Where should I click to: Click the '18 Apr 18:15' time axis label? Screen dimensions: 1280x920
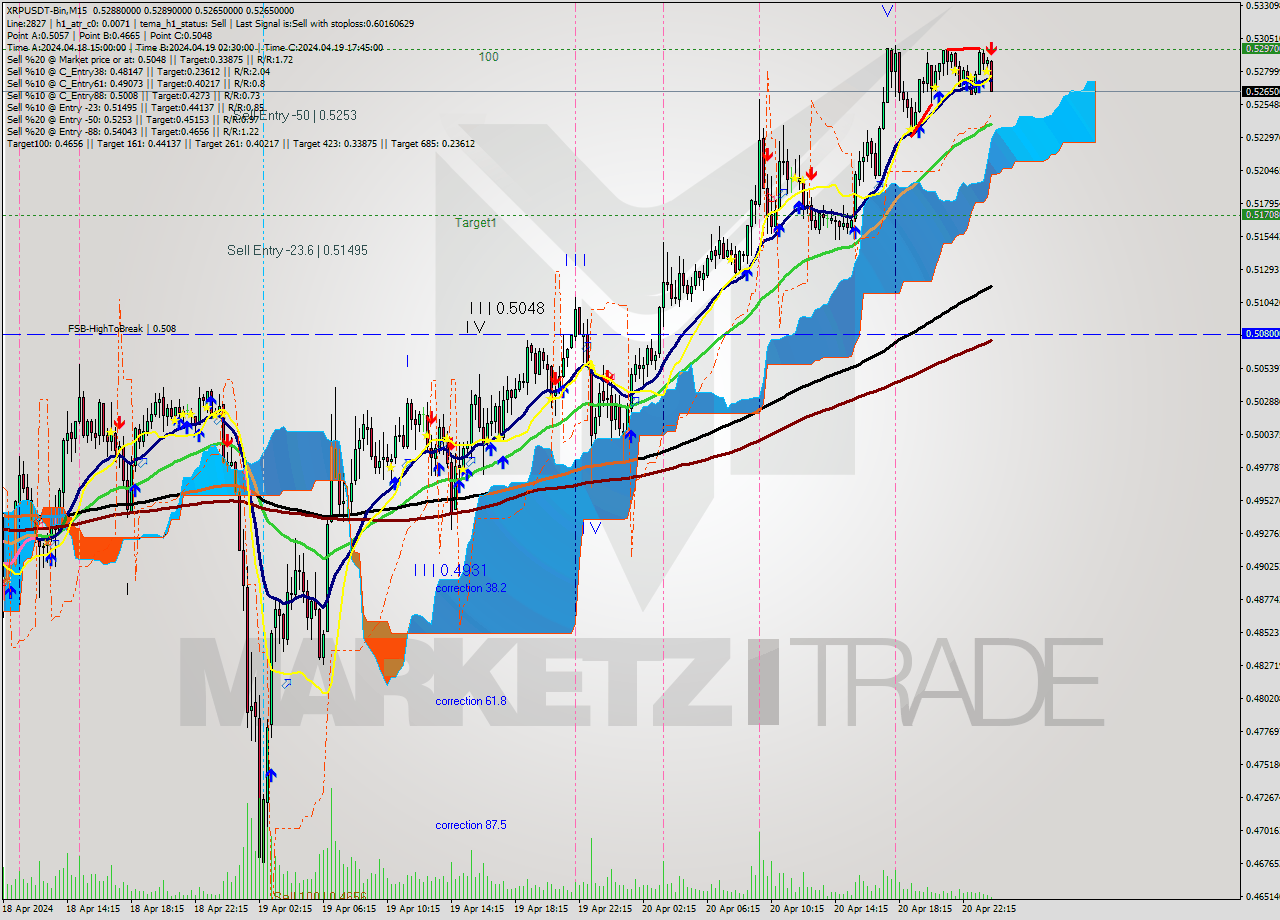(x=157, y=909)
